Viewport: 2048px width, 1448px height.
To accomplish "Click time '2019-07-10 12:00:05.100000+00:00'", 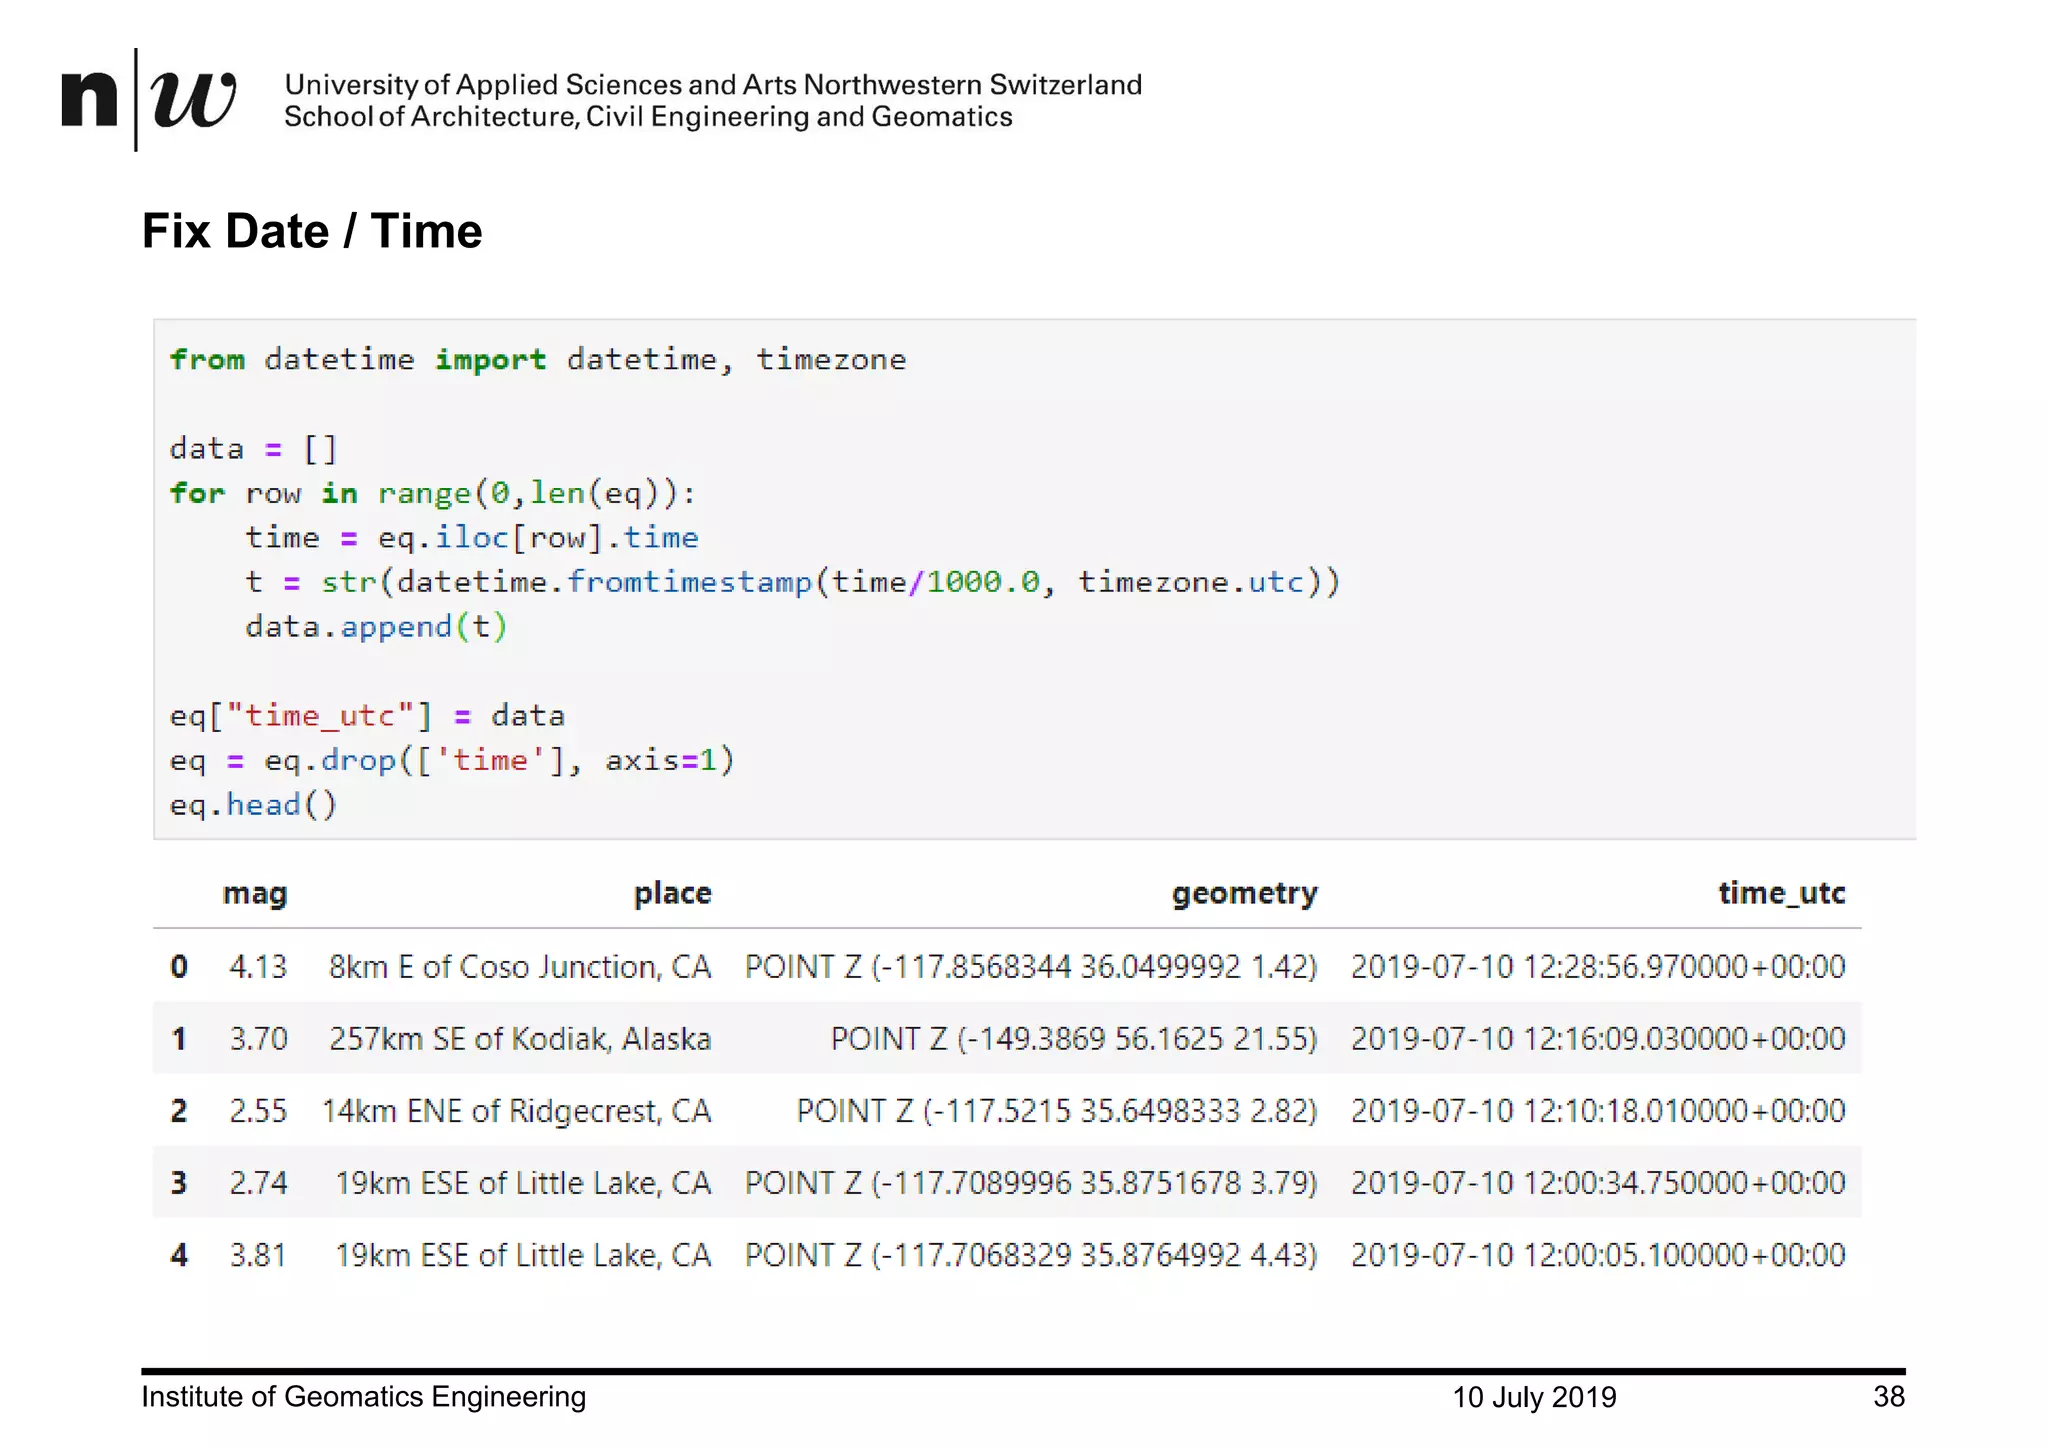I will [1598, 1255].
